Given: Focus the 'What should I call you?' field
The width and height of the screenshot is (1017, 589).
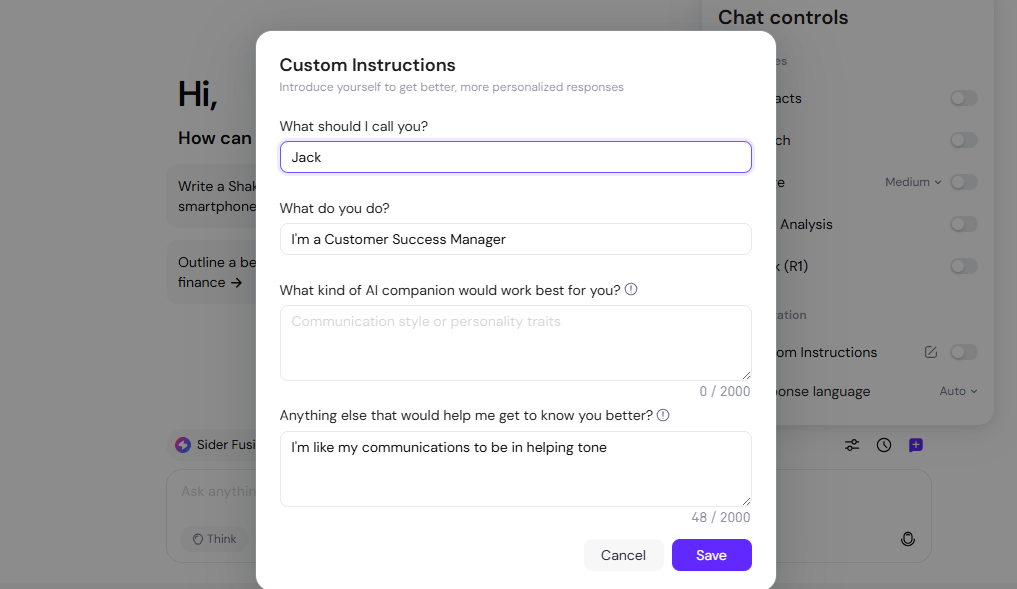Looking at the screenshot, I should coord(515,157).
